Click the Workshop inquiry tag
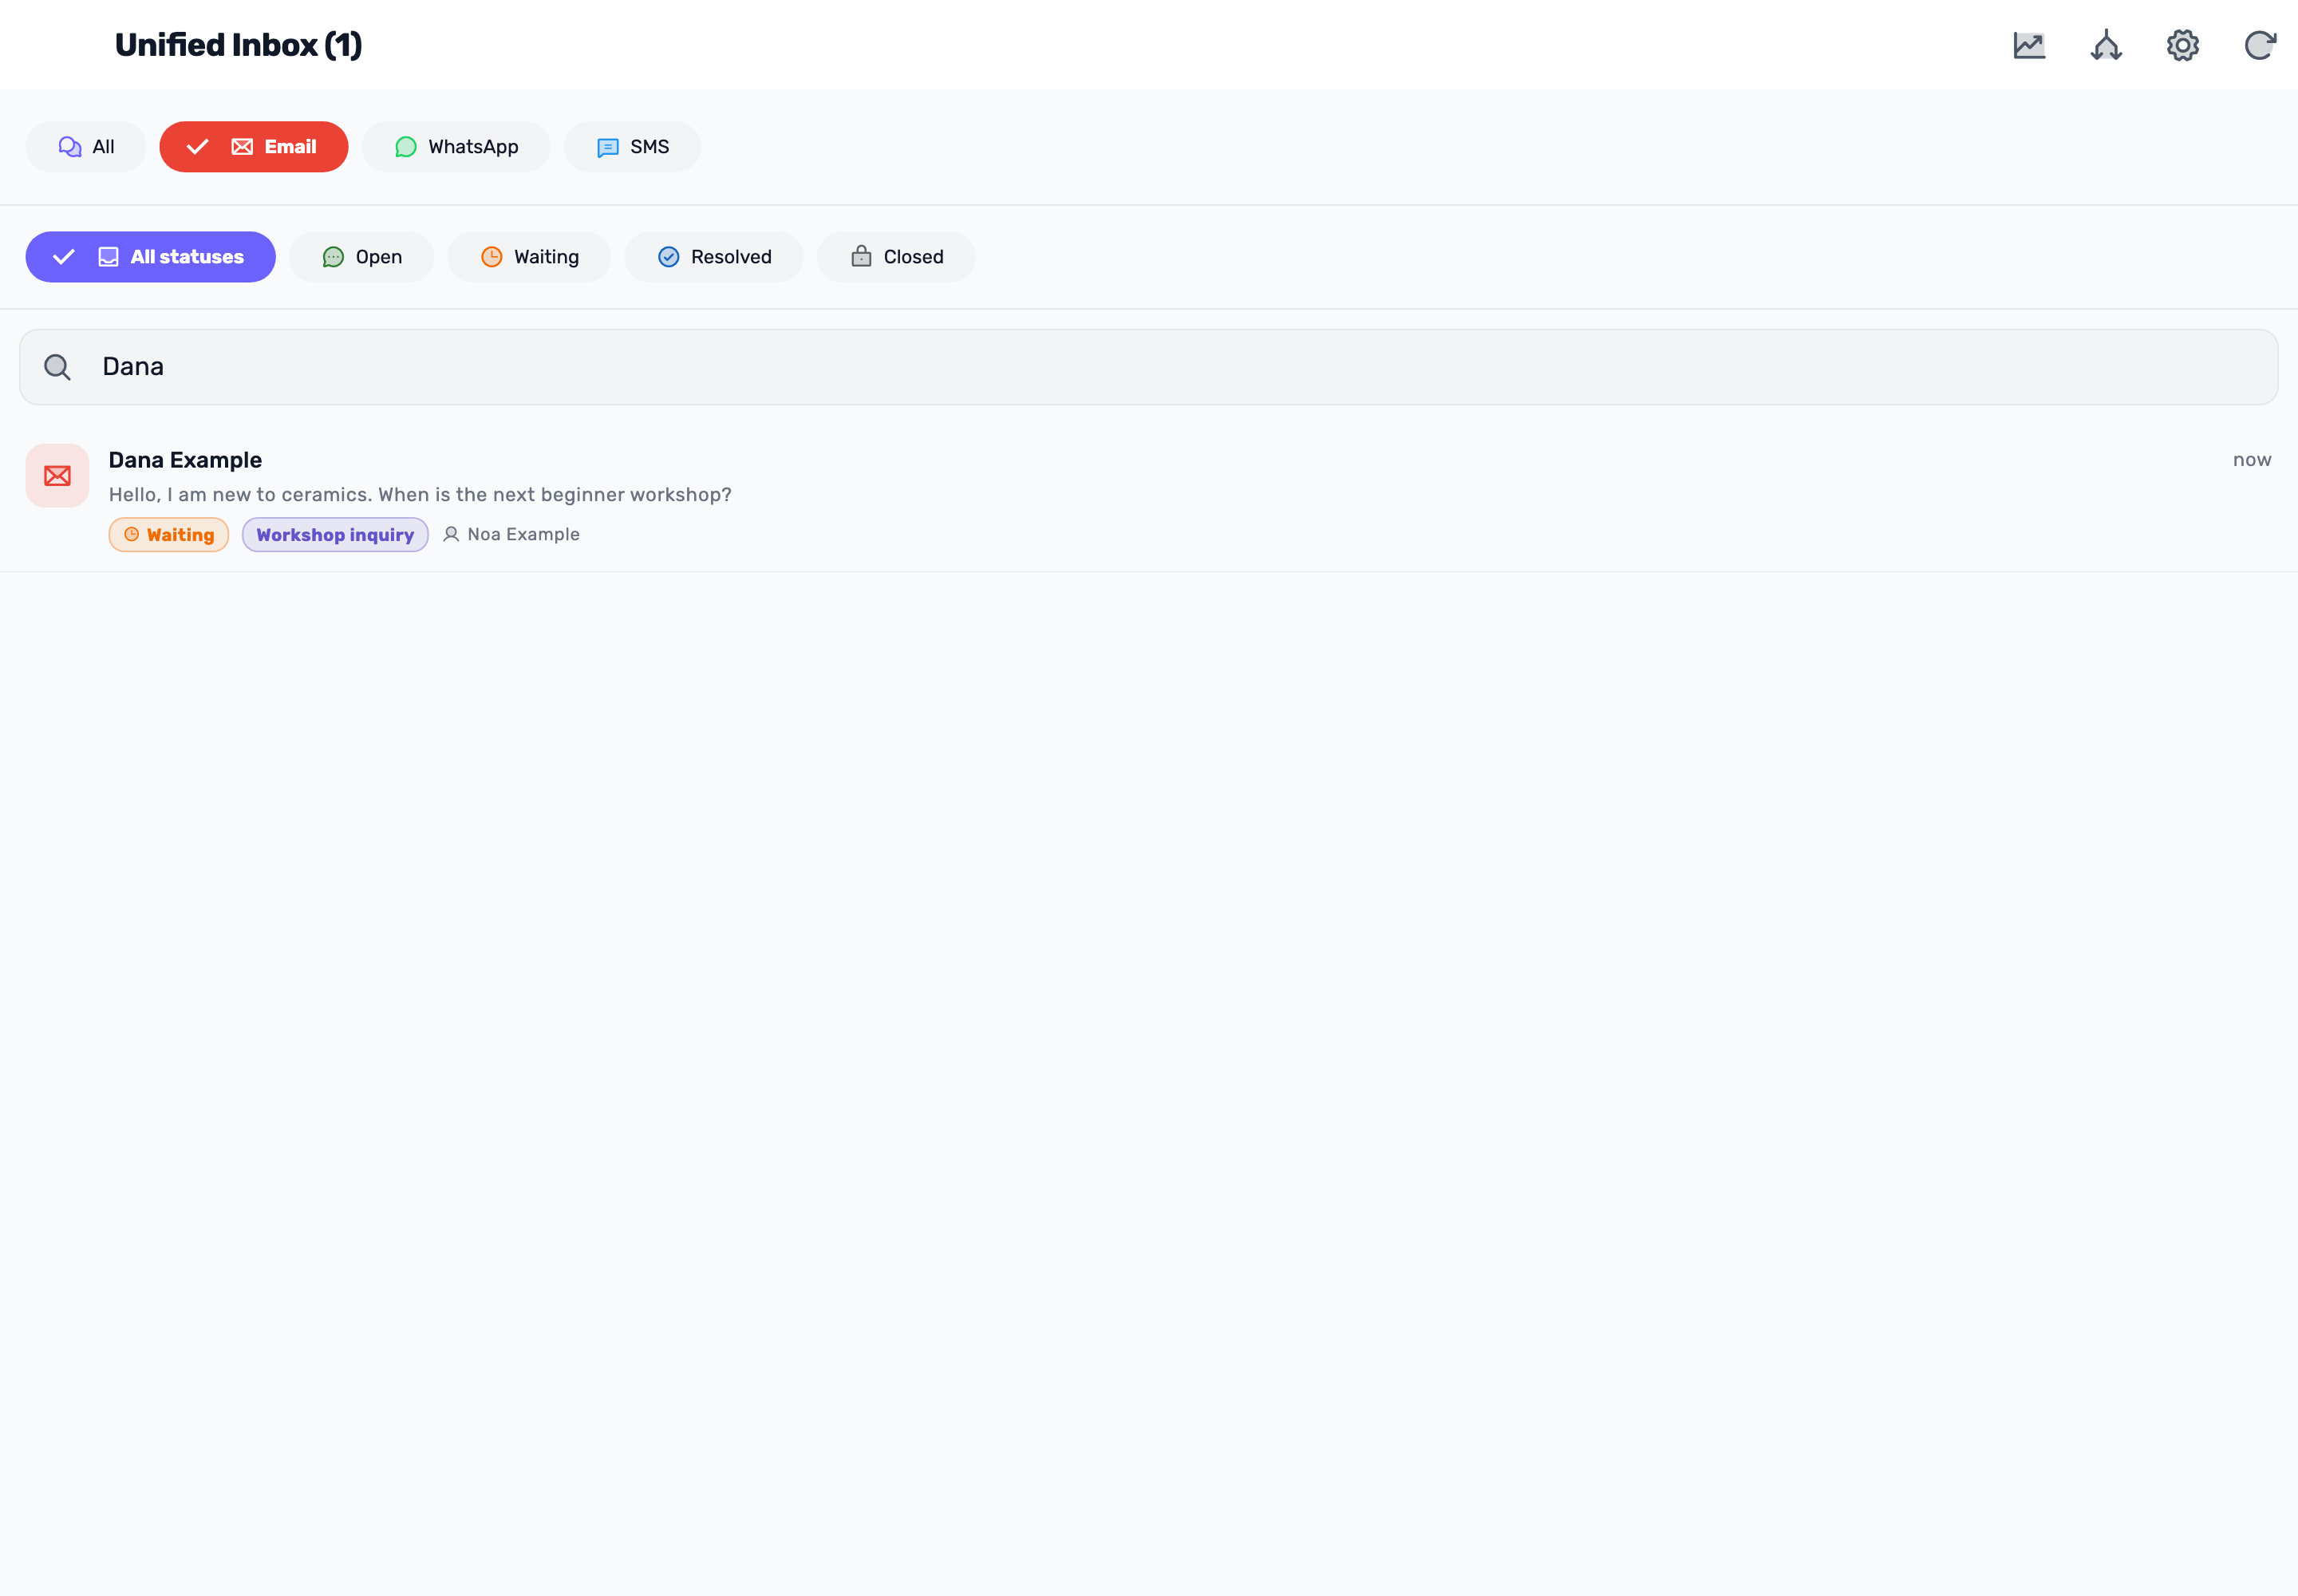 tap(335, 535)
